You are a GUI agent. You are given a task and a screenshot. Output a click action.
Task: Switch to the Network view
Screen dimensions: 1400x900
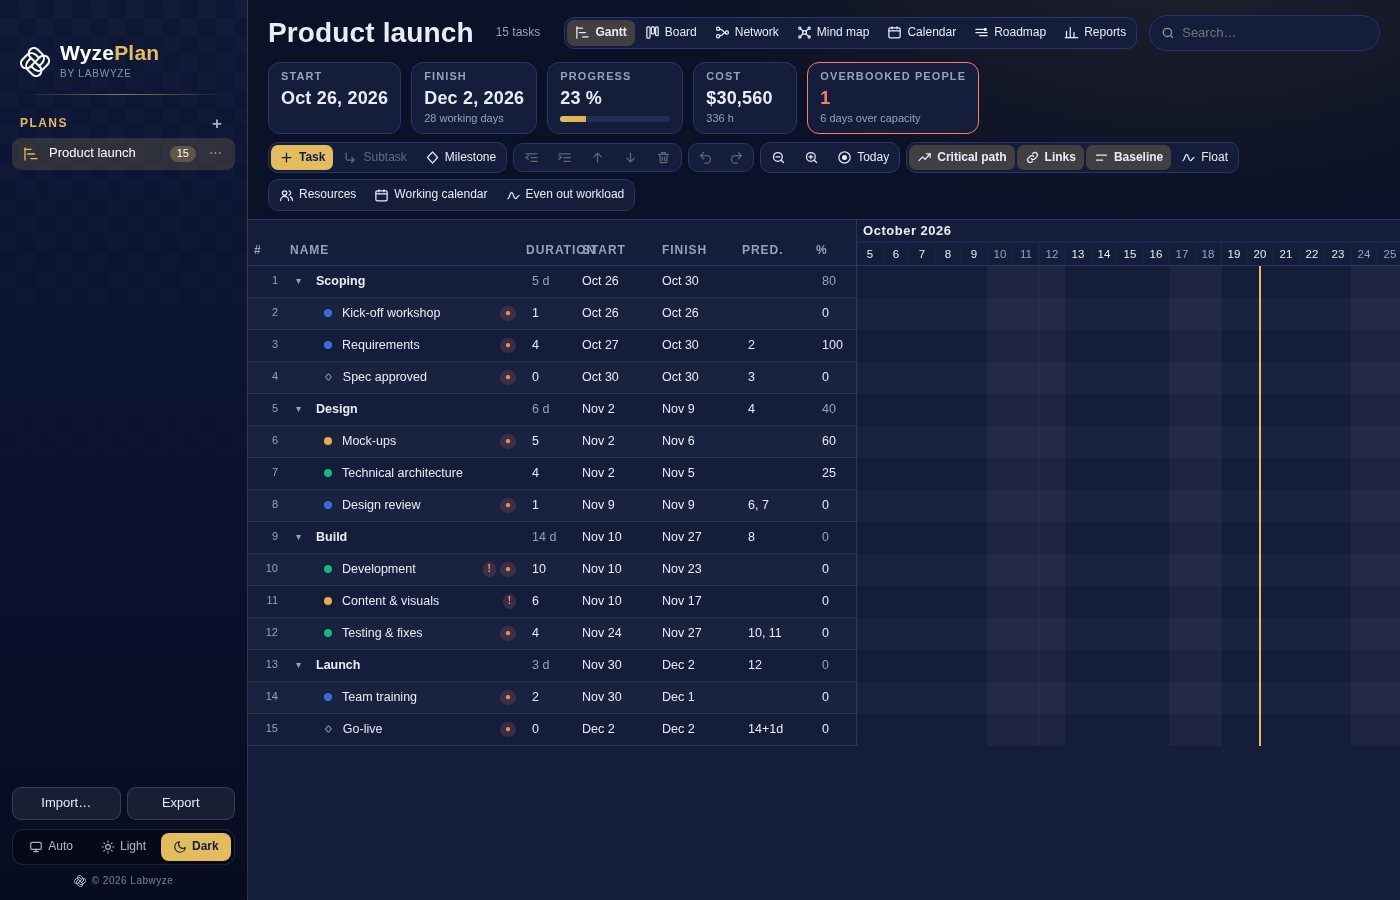[747, 33]
